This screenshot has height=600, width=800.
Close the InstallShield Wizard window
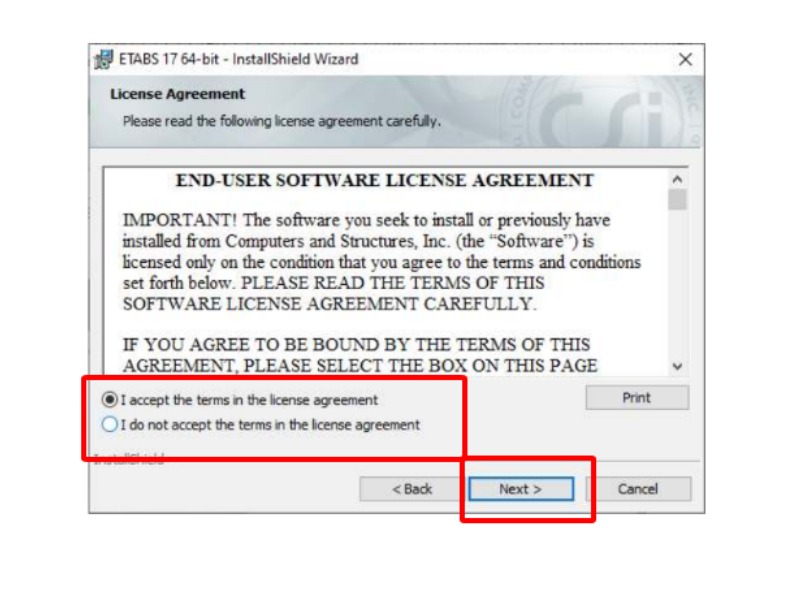pyautogui.click(x=685, y=60)
